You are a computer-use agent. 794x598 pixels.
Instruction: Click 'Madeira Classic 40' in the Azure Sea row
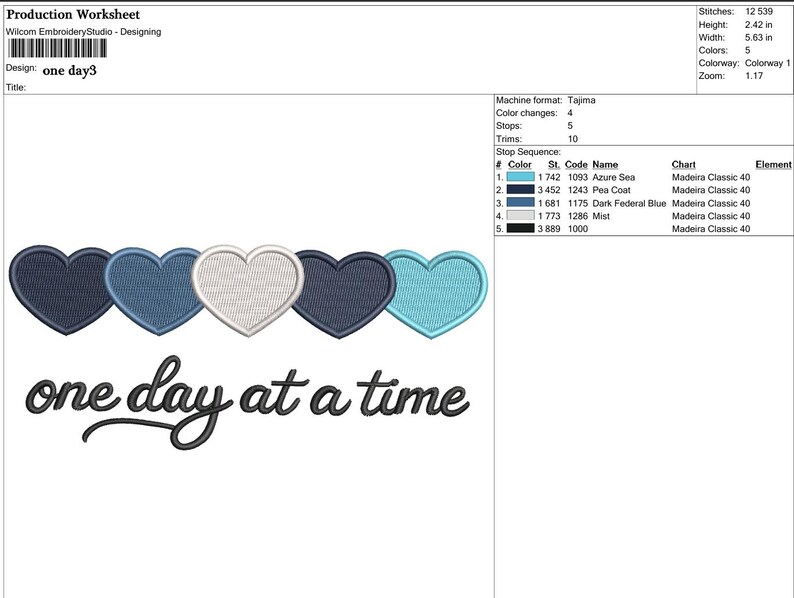tap(711, 177)
